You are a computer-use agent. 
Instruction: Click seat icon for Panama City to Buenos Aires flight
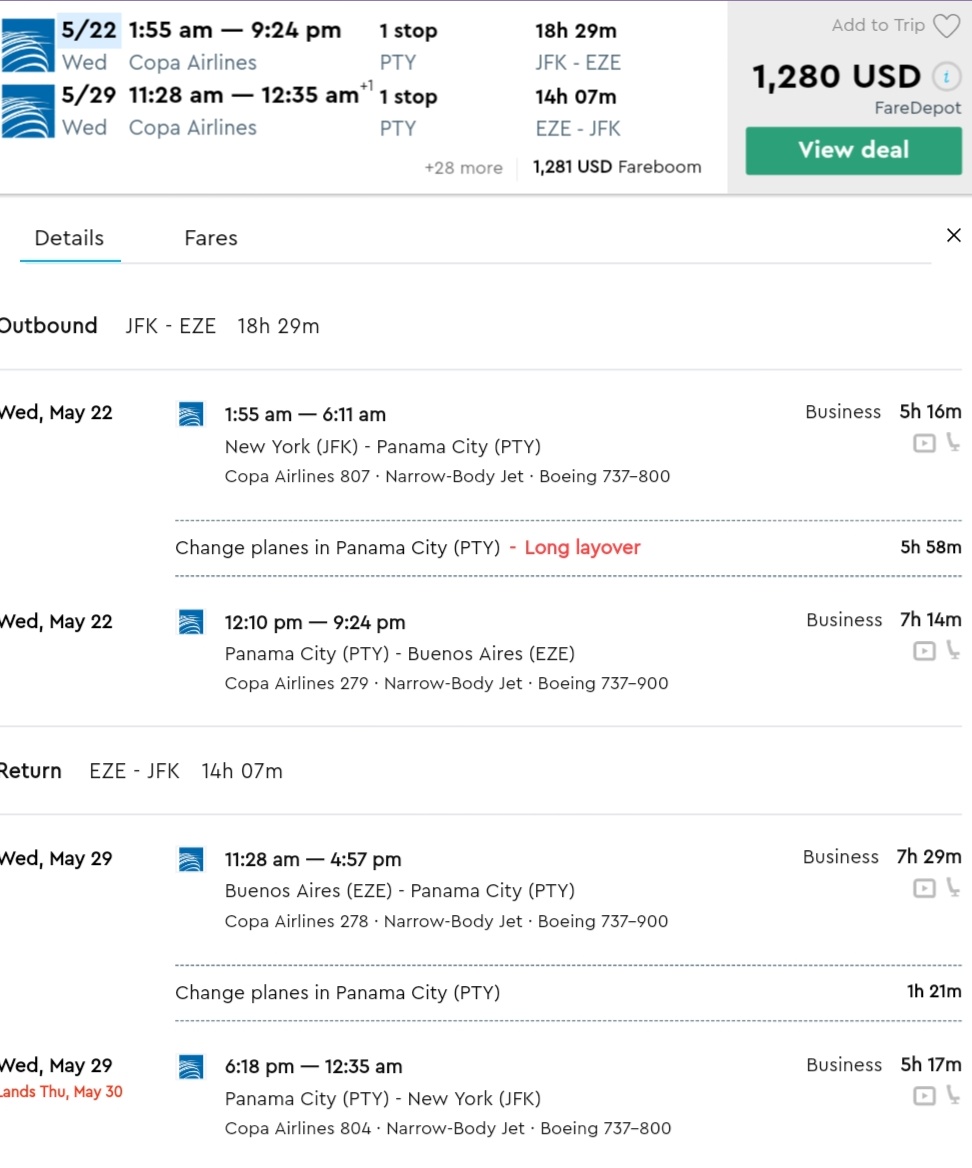point(952,651)
